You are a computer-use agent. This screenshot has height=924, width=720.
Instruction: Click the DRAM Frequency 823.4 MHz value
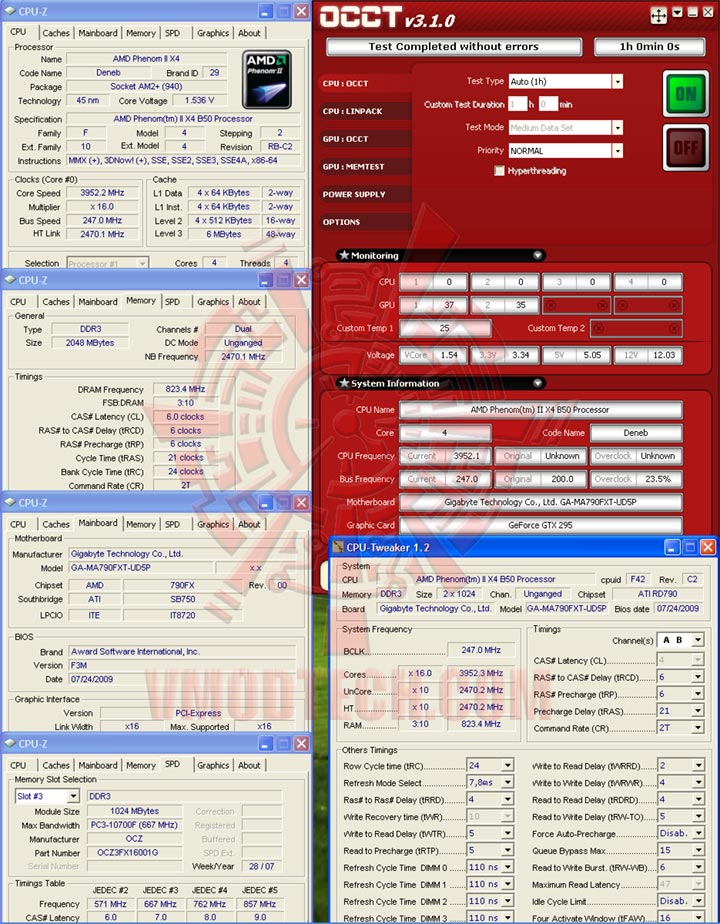(x=185, y=389)
